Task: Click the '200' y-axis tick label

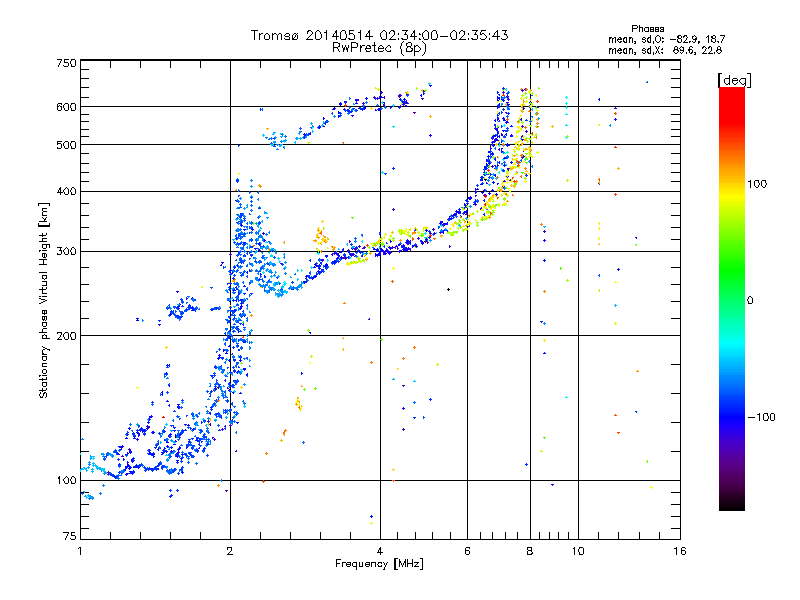Action: pos(67,336)
